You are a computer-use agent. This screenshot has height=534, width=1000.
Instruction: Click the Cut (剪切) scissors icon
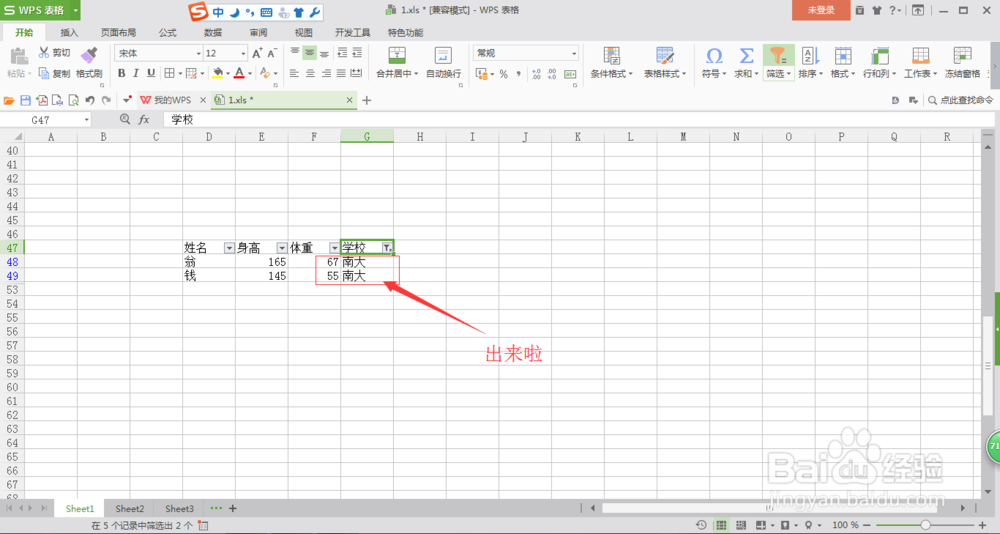tap(44, 52)
